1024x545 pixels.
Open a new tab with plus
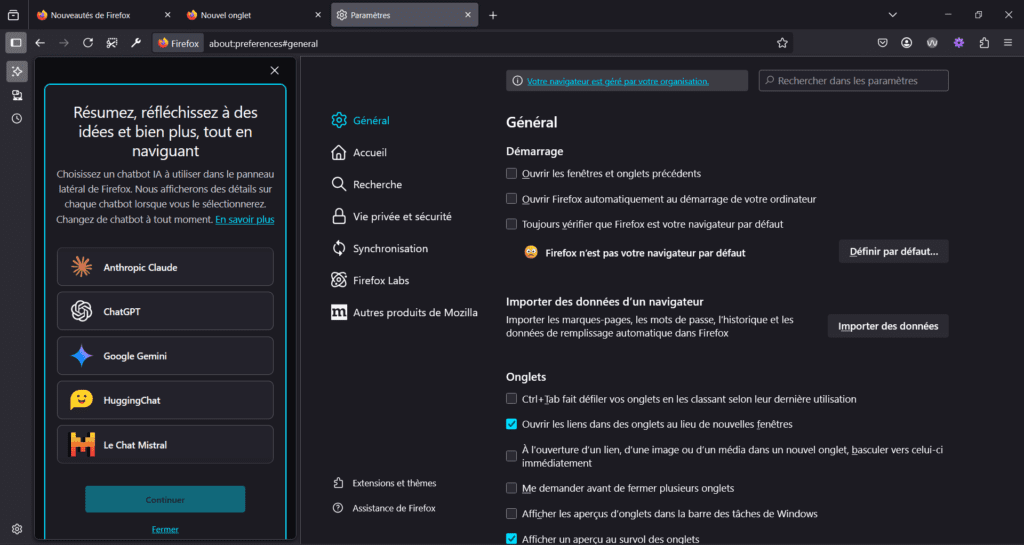click(493, 15)
